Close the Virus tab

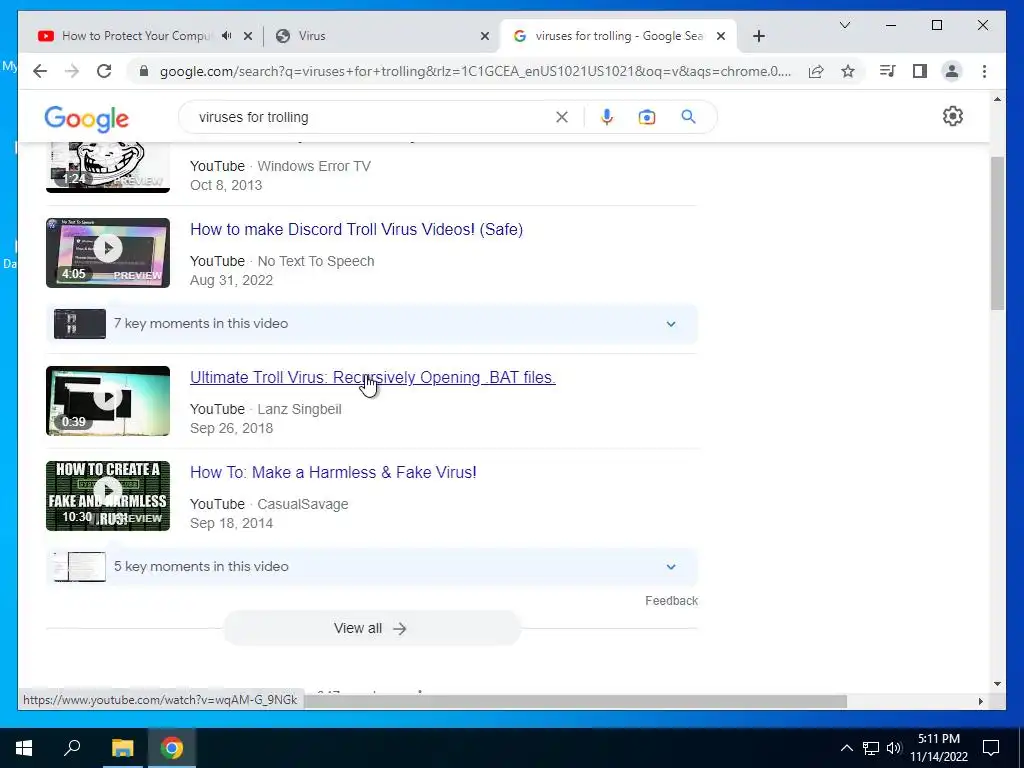click(x=485, y=36)
